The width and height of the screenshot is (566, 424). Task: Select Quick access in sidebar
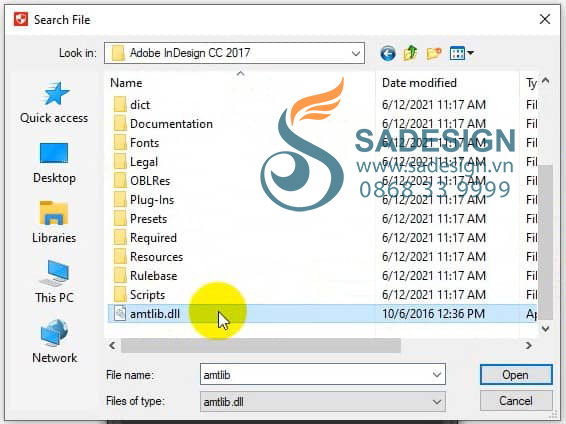[54, 103]
